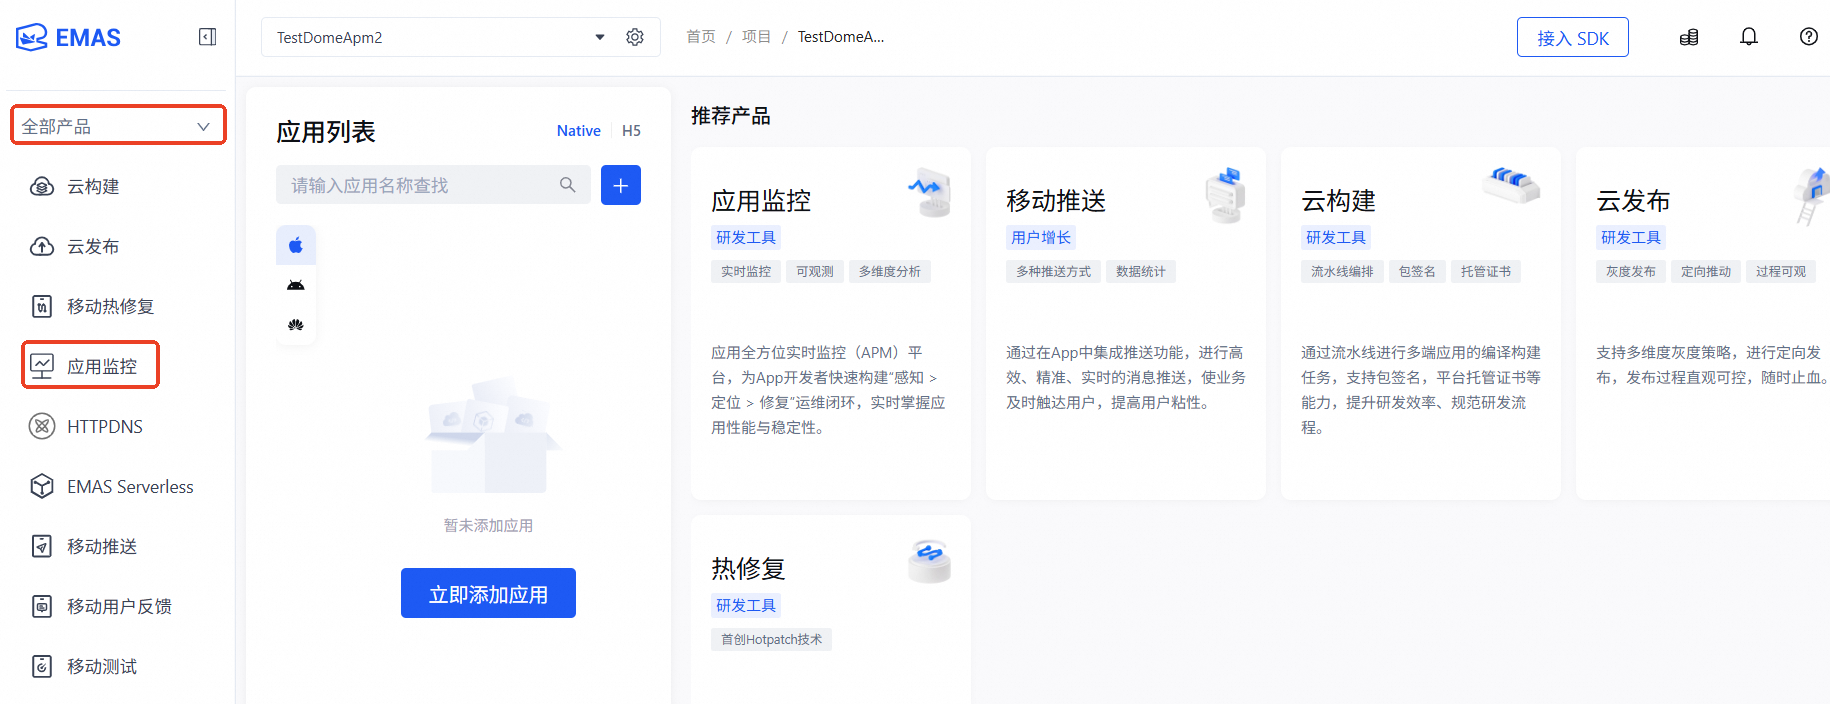Viewport: 1830px width, 704px height.
Task: Click the 移动测试 sidebar icon
Action: click(x=42, y=666)
